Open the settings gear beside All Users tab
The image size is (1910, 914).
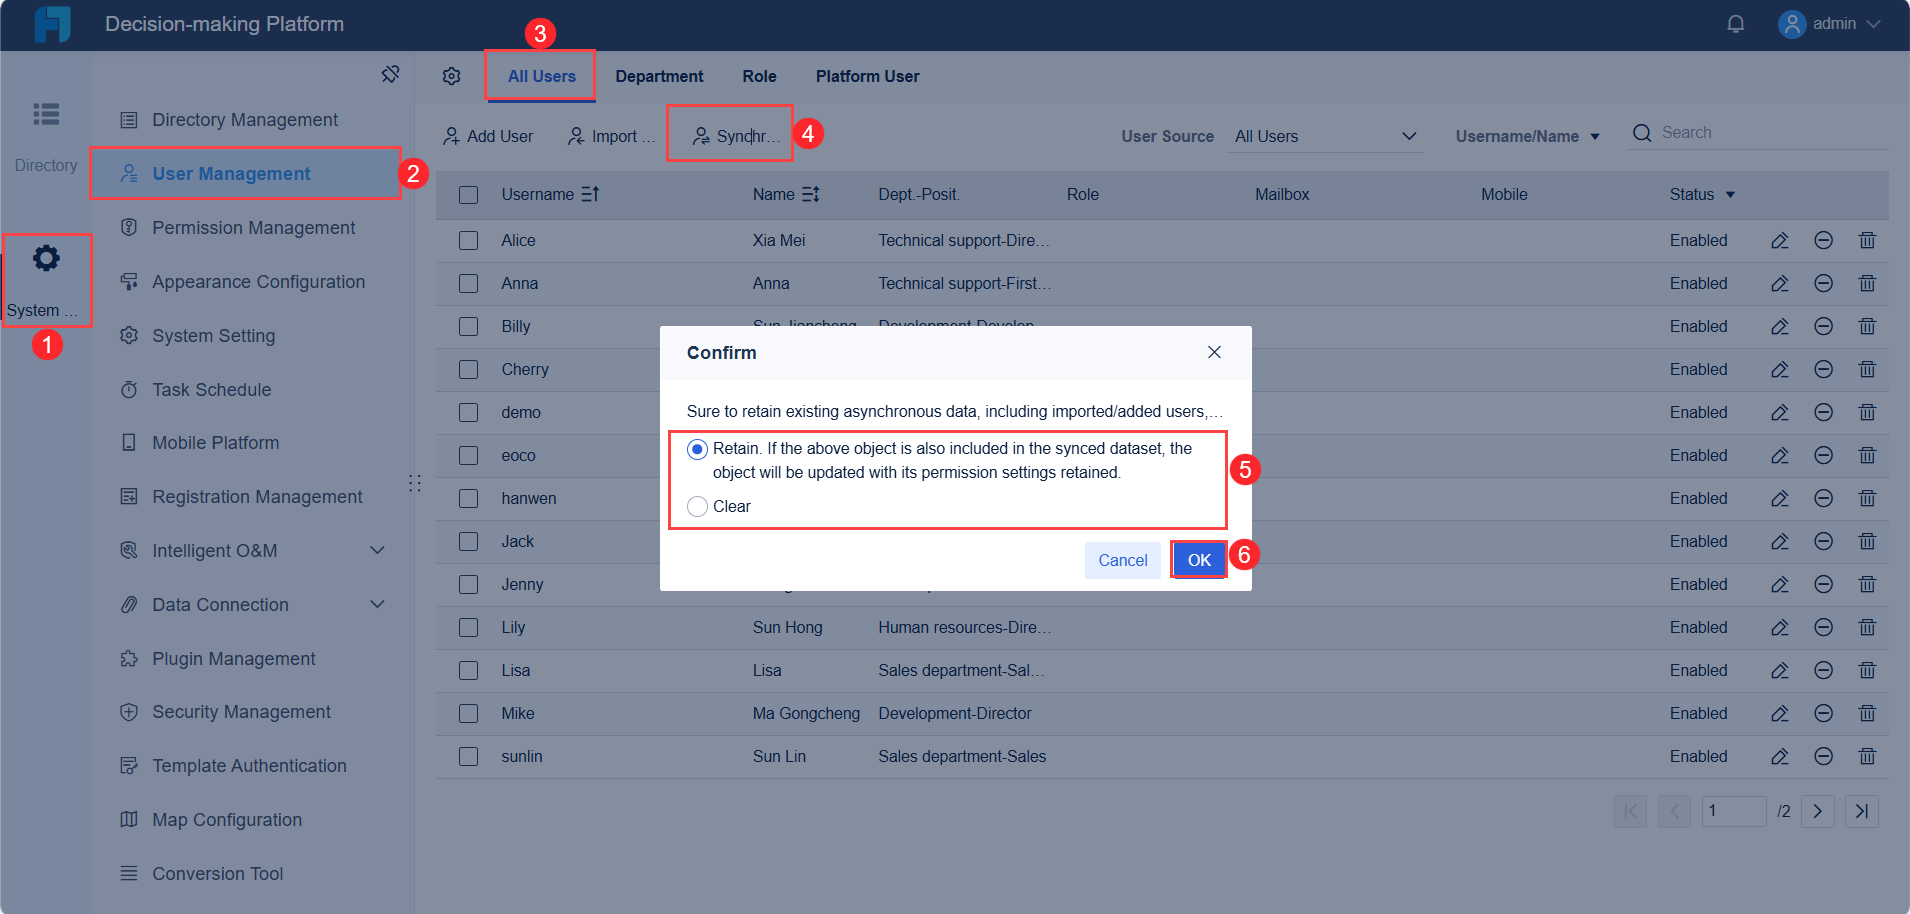(451, 76)
